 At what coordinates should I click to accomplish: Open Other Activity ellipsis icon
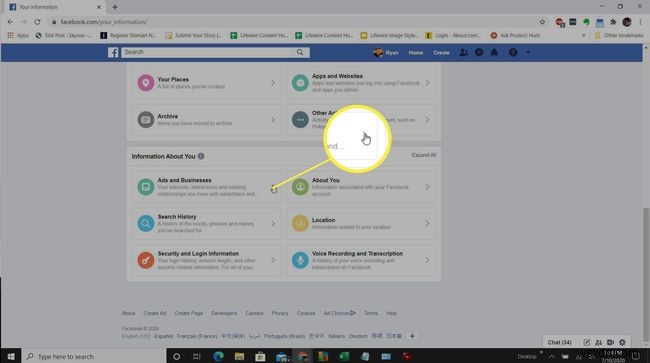coord(300,120)
